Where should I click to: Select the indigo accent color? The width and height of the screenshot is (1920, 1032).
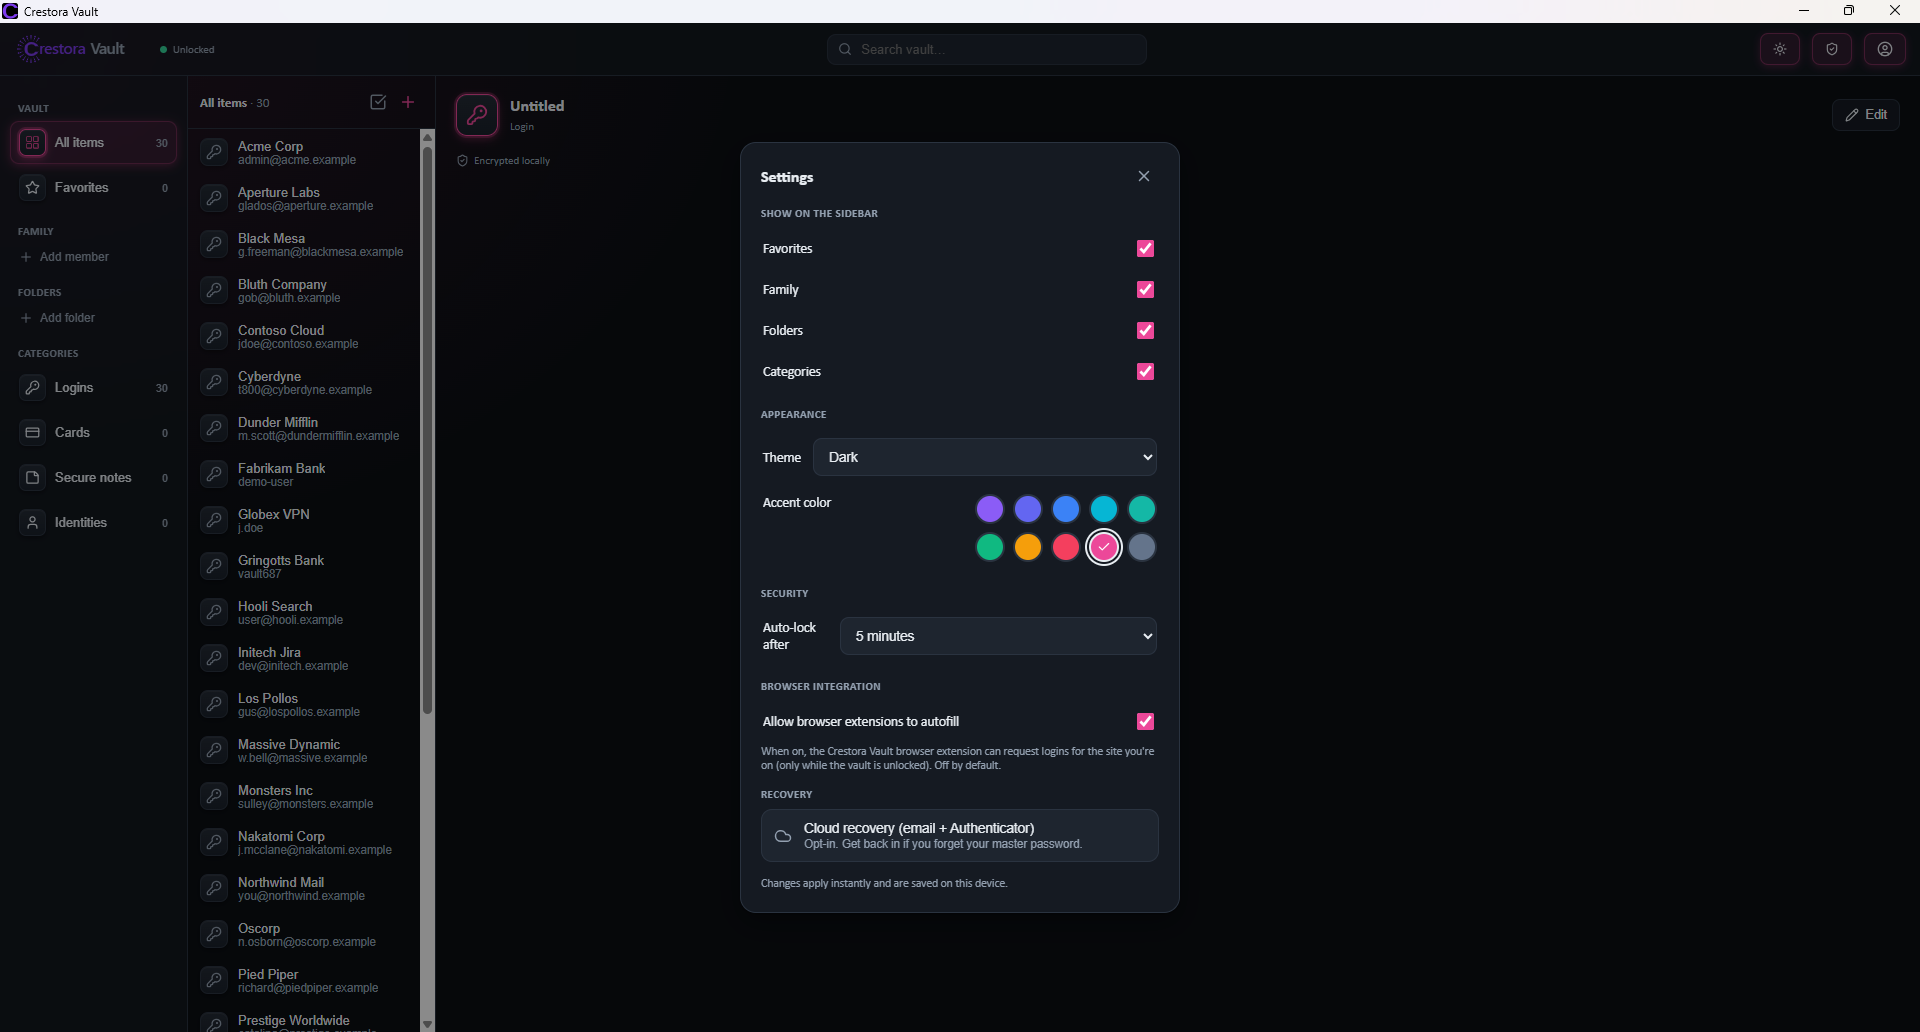coord(1028,509)
